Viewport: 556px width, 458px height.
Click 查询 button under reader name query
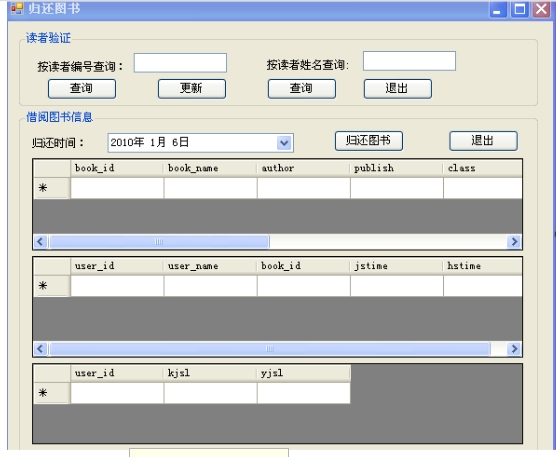302,89
